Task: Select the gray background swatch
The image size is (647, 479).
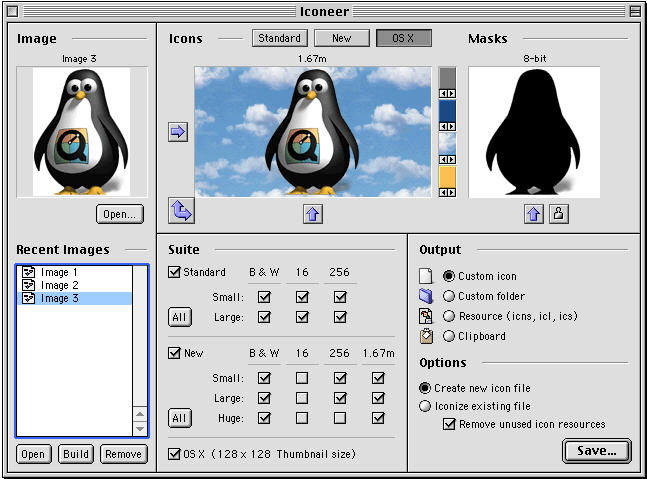Action: (447, 78)
